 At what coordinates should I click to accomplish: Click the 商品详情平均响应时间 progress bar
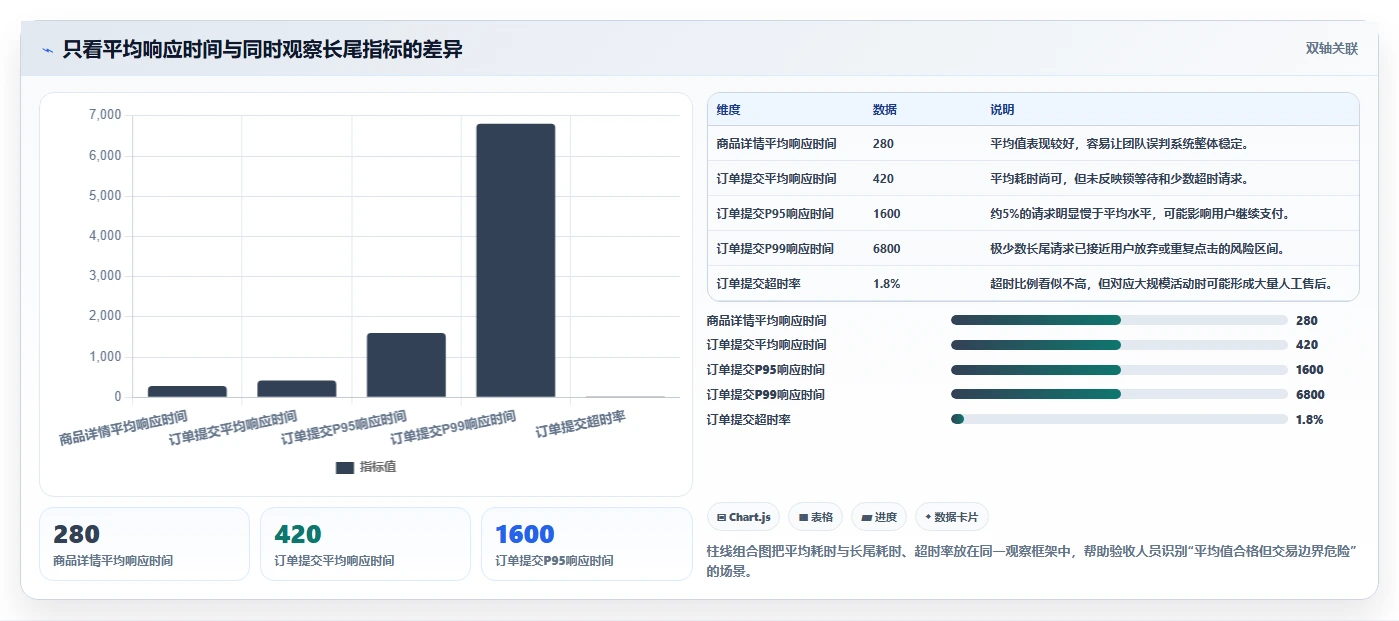click(1119, 320)
